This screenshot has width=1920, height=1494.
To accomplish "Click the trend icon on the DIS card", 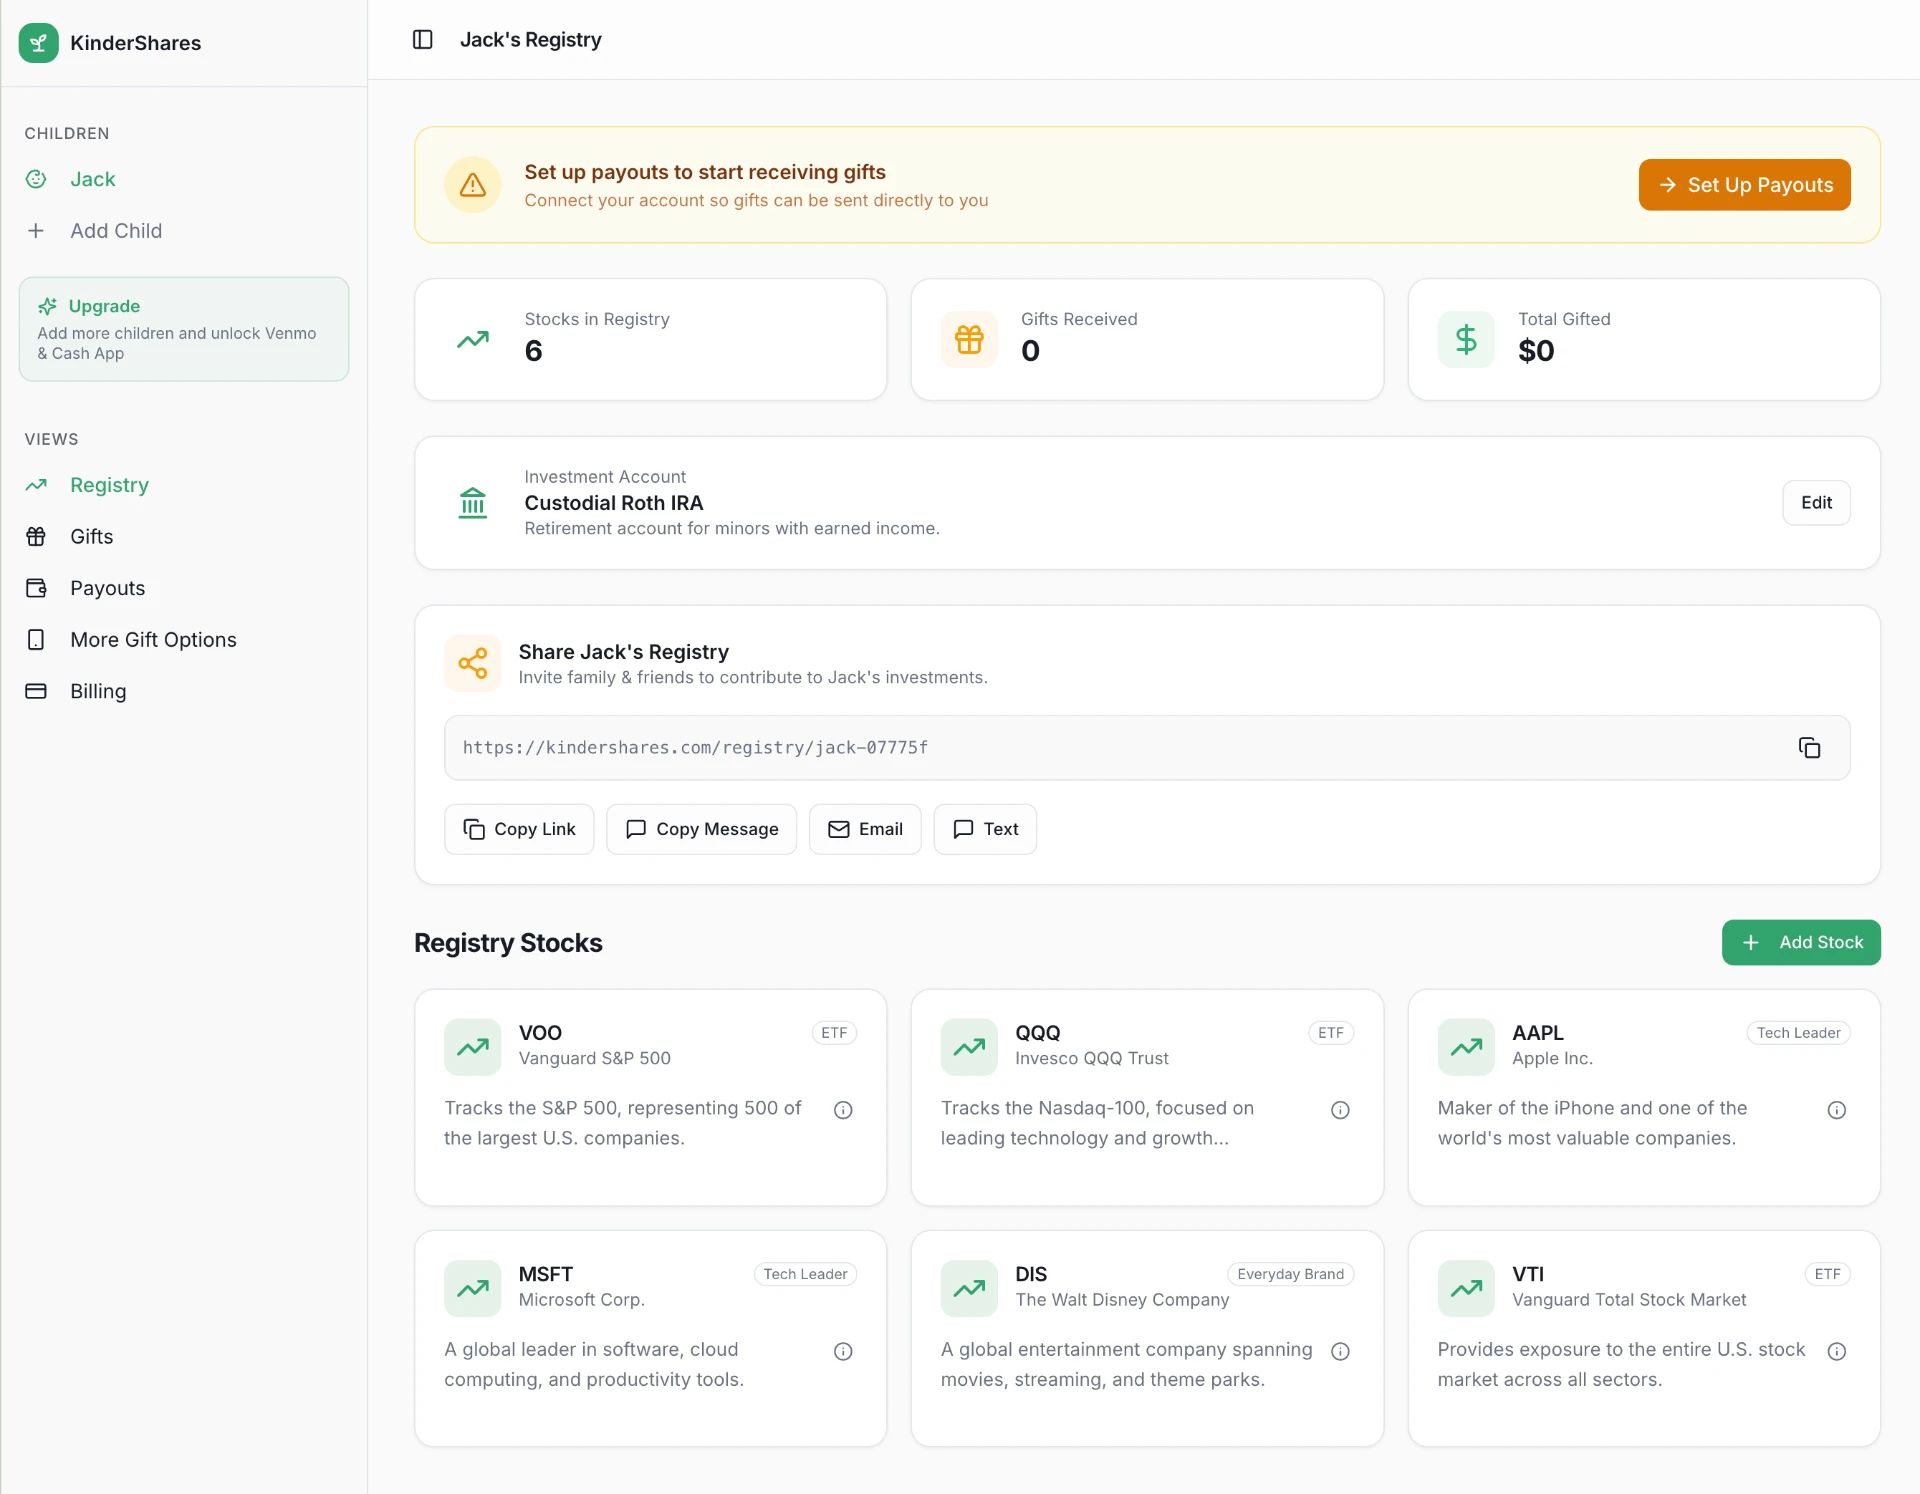I will (969, 1289).
